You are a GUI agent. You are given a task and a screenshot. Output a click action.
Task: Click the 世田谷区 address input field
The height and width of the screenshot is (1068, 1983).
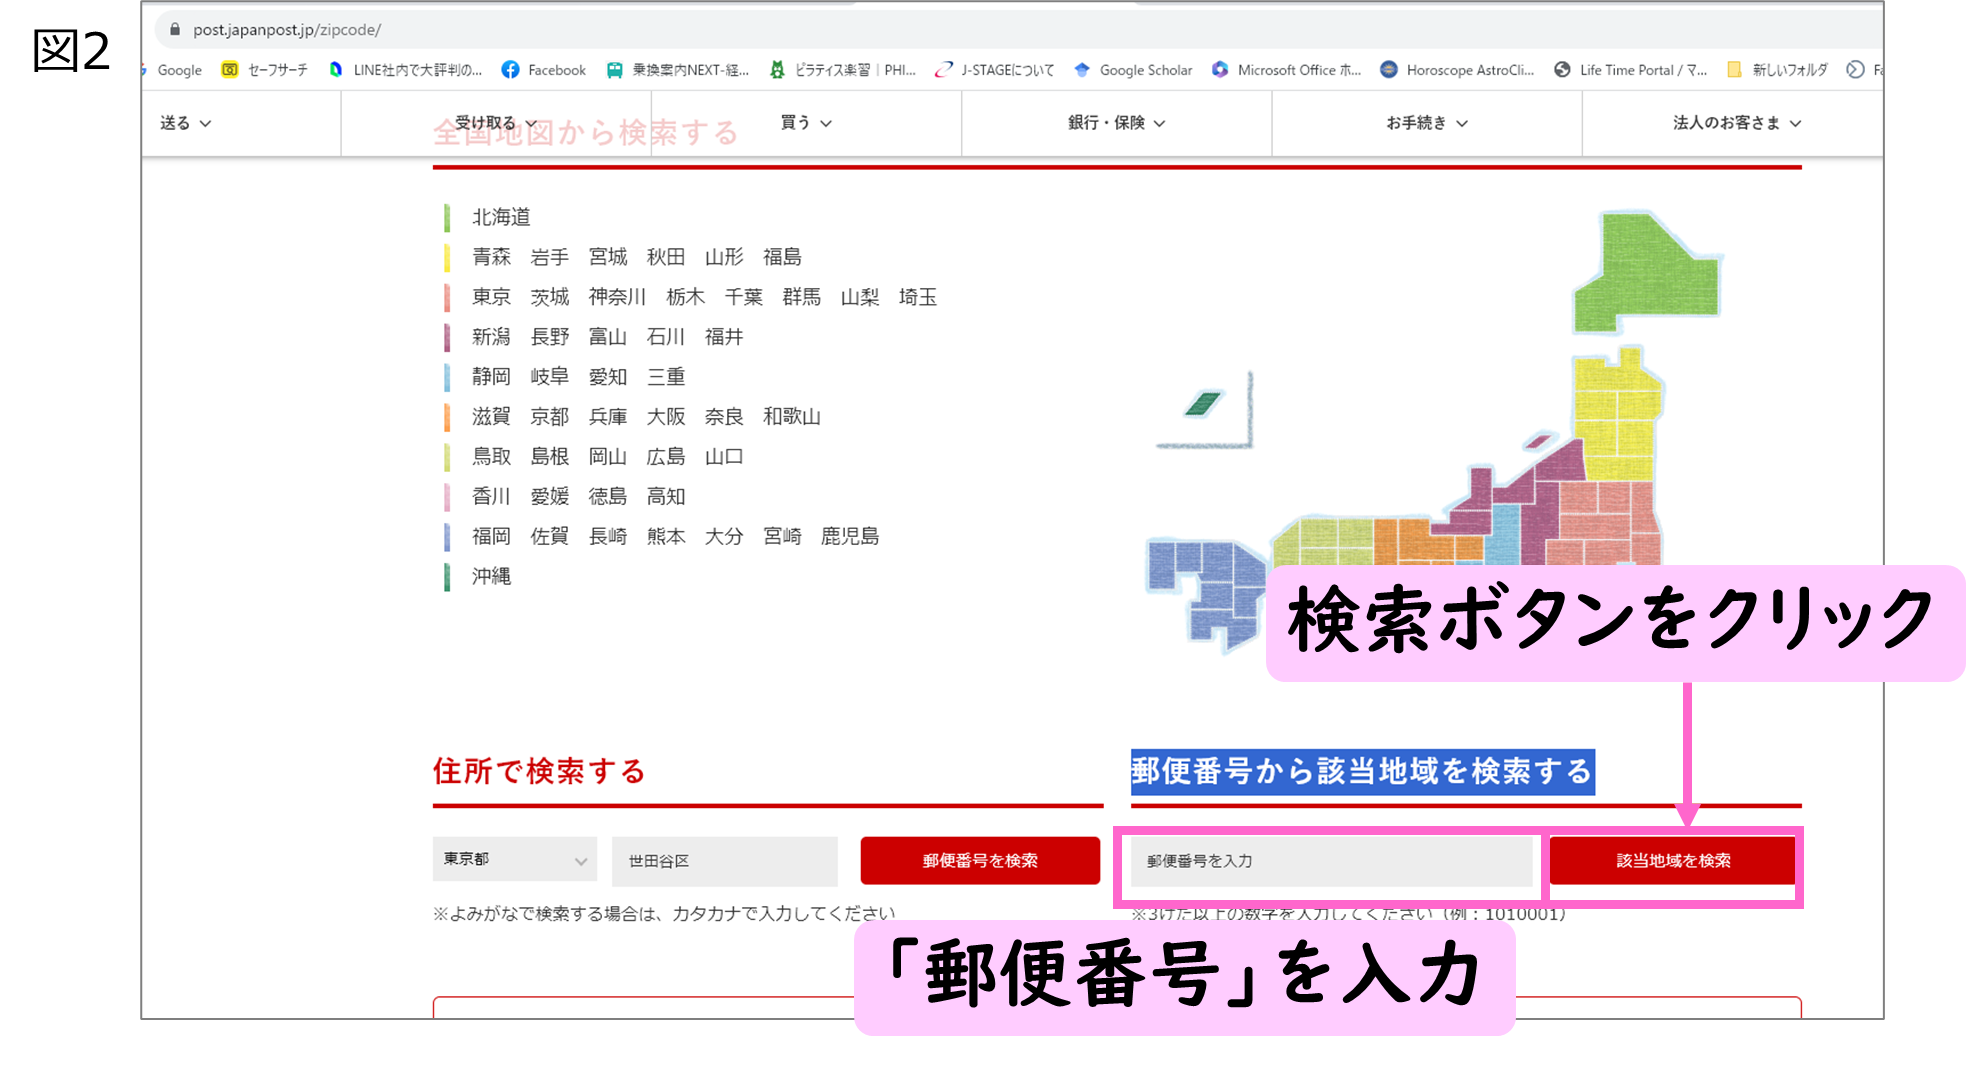coord(724,861)
